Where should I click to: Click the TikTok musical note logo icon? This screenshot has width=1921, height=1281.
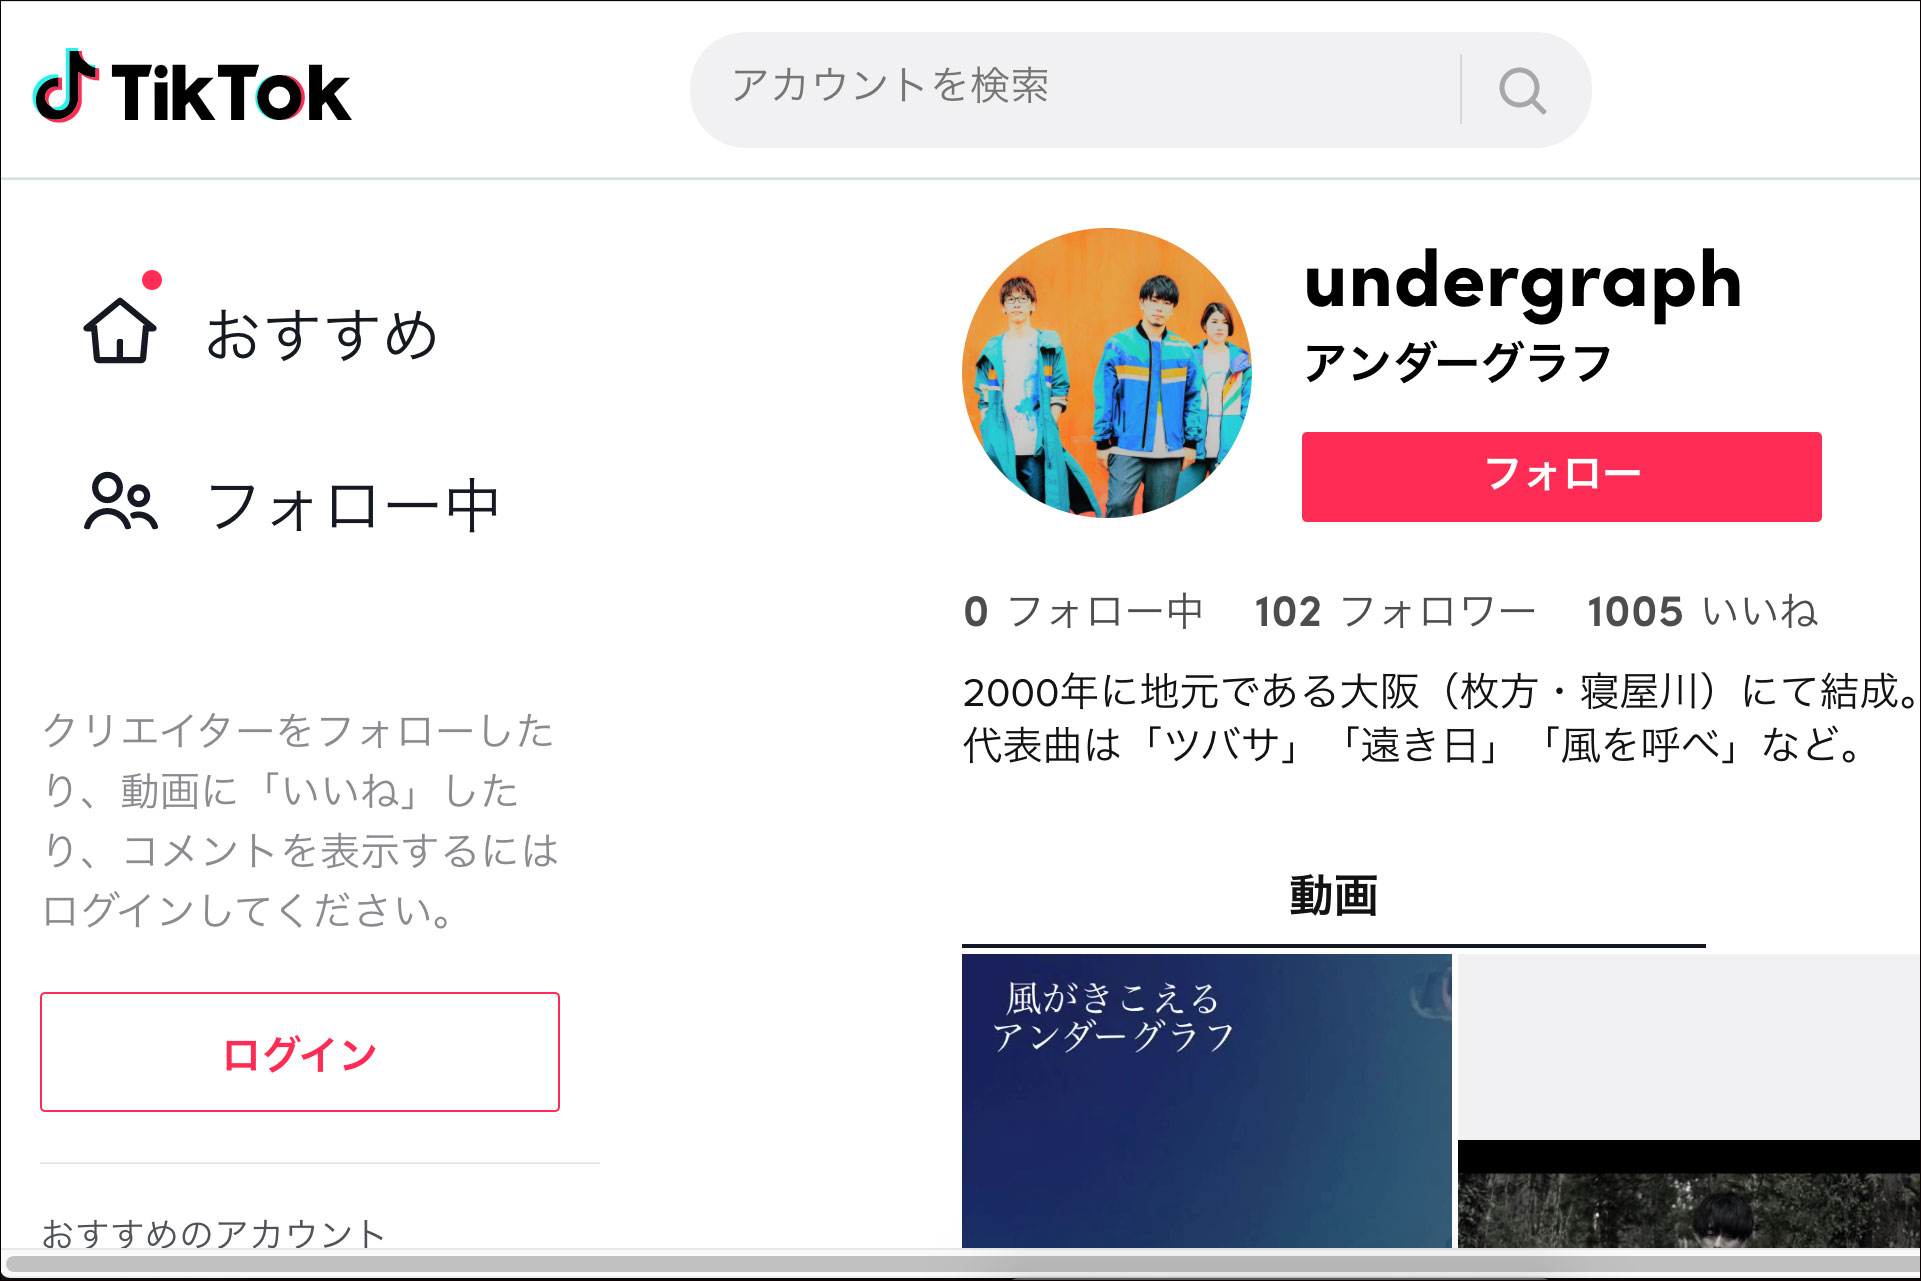pos(66,86)
